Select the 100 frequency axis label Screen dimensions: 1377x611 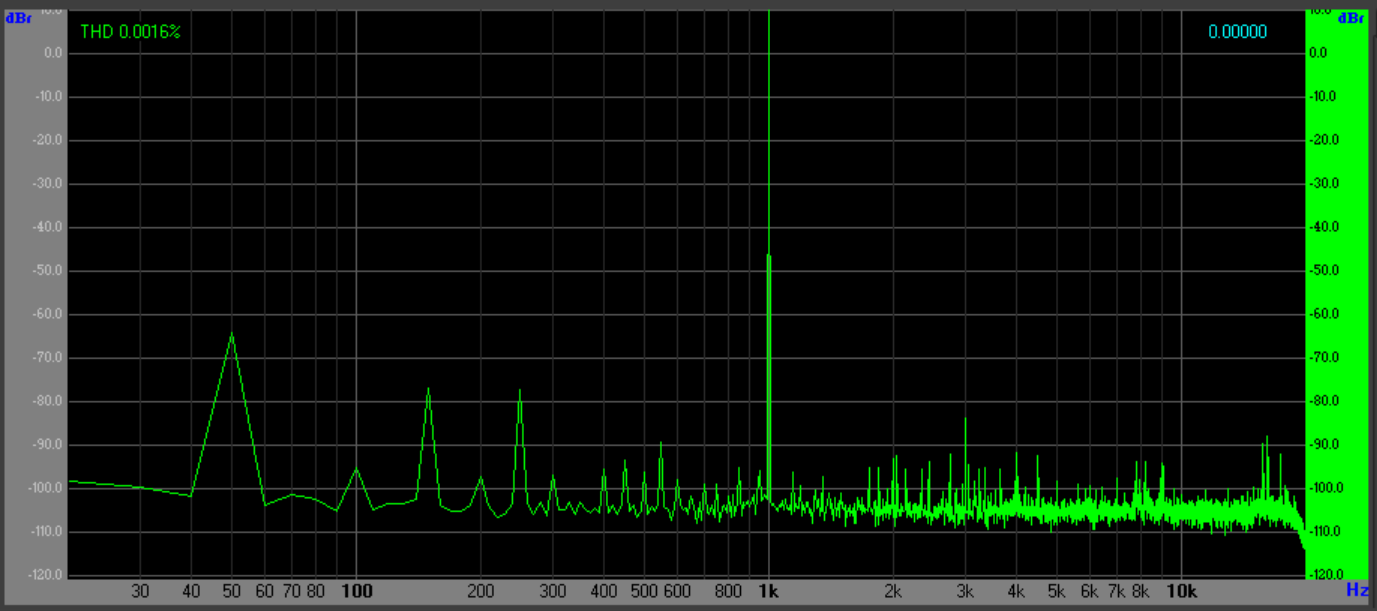pyautogui.click(x=357, y=591)
